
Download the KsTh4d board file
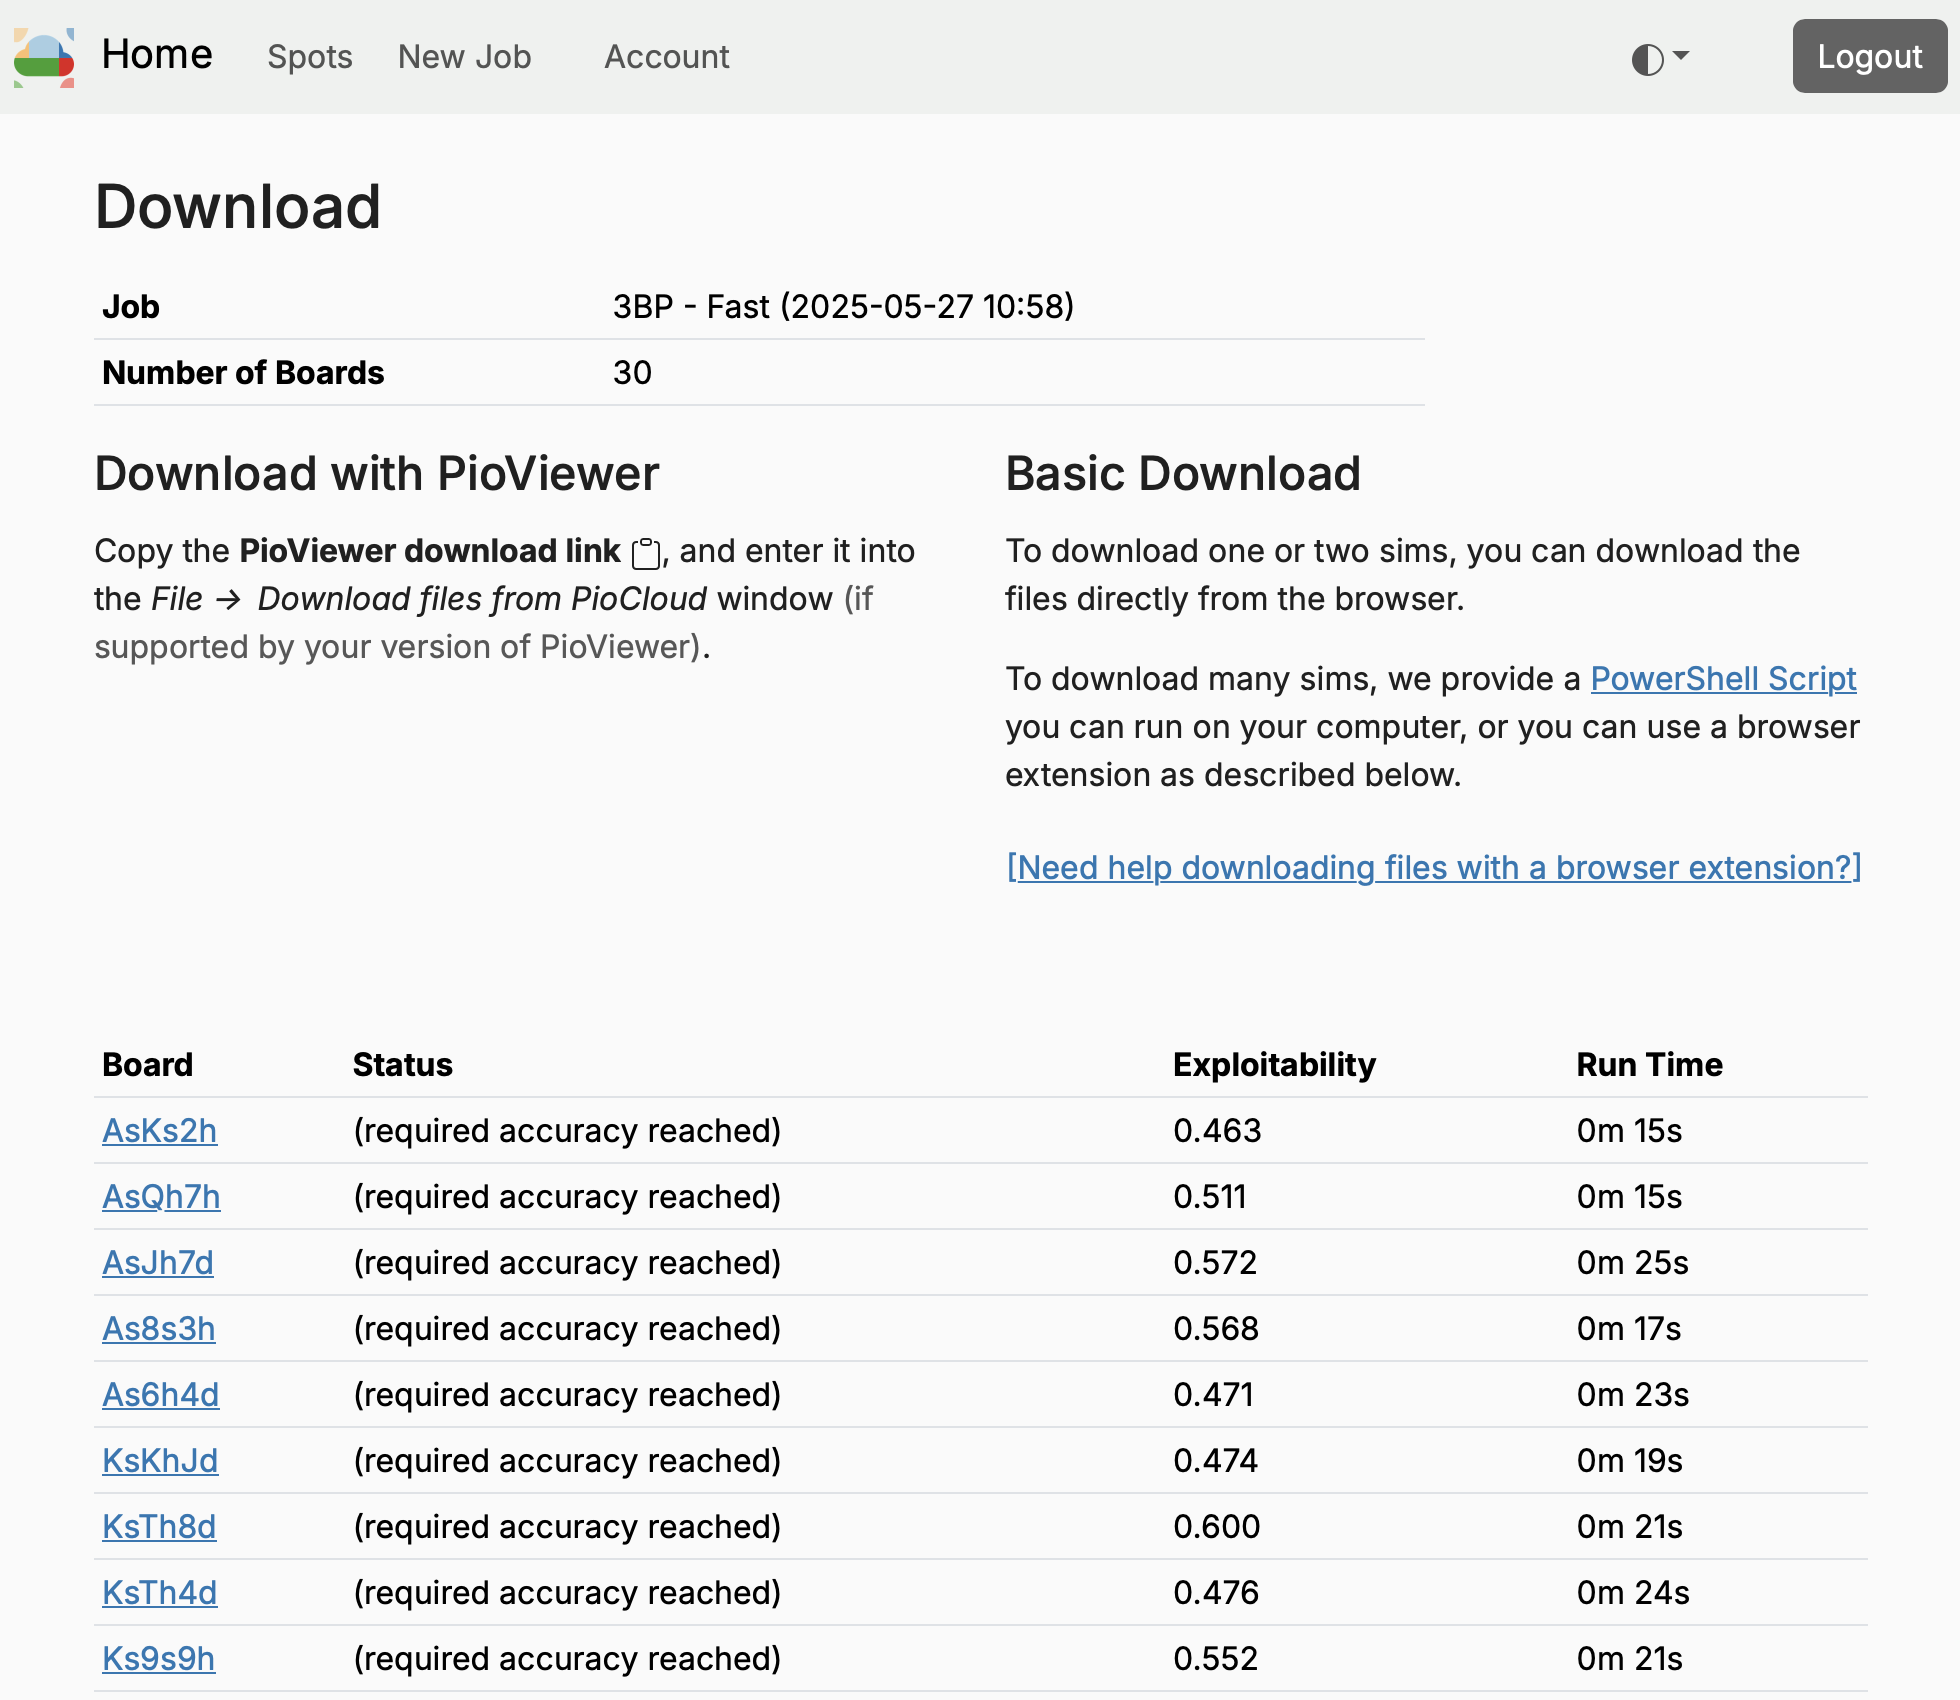click(159, 1593)
